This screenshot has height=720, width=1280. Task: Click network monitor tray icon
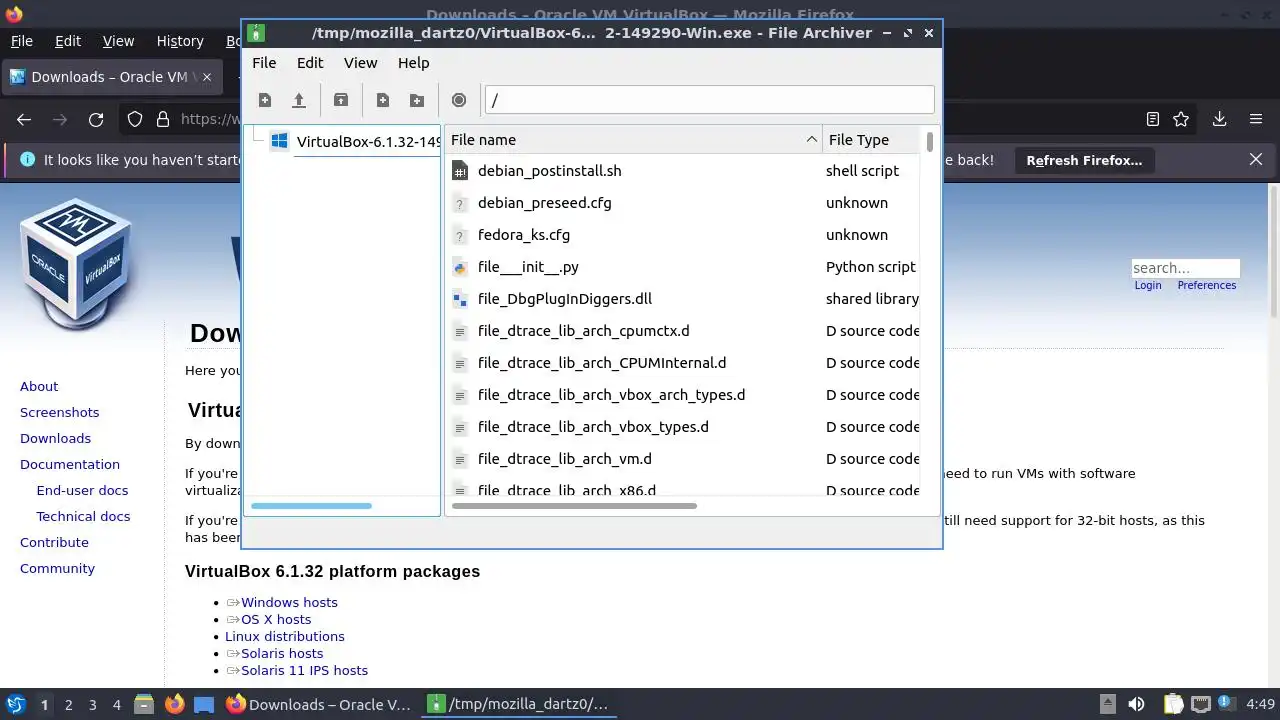[x=1202, y=704]
